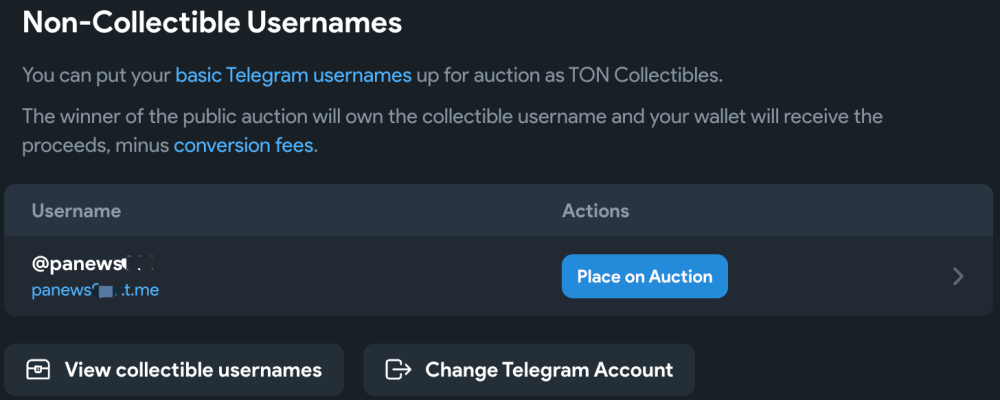The height and width of the screenshot is (400, 1000).
Task: Click the Non-Collectible Usernames heading
Action: [x=212, y=22]
